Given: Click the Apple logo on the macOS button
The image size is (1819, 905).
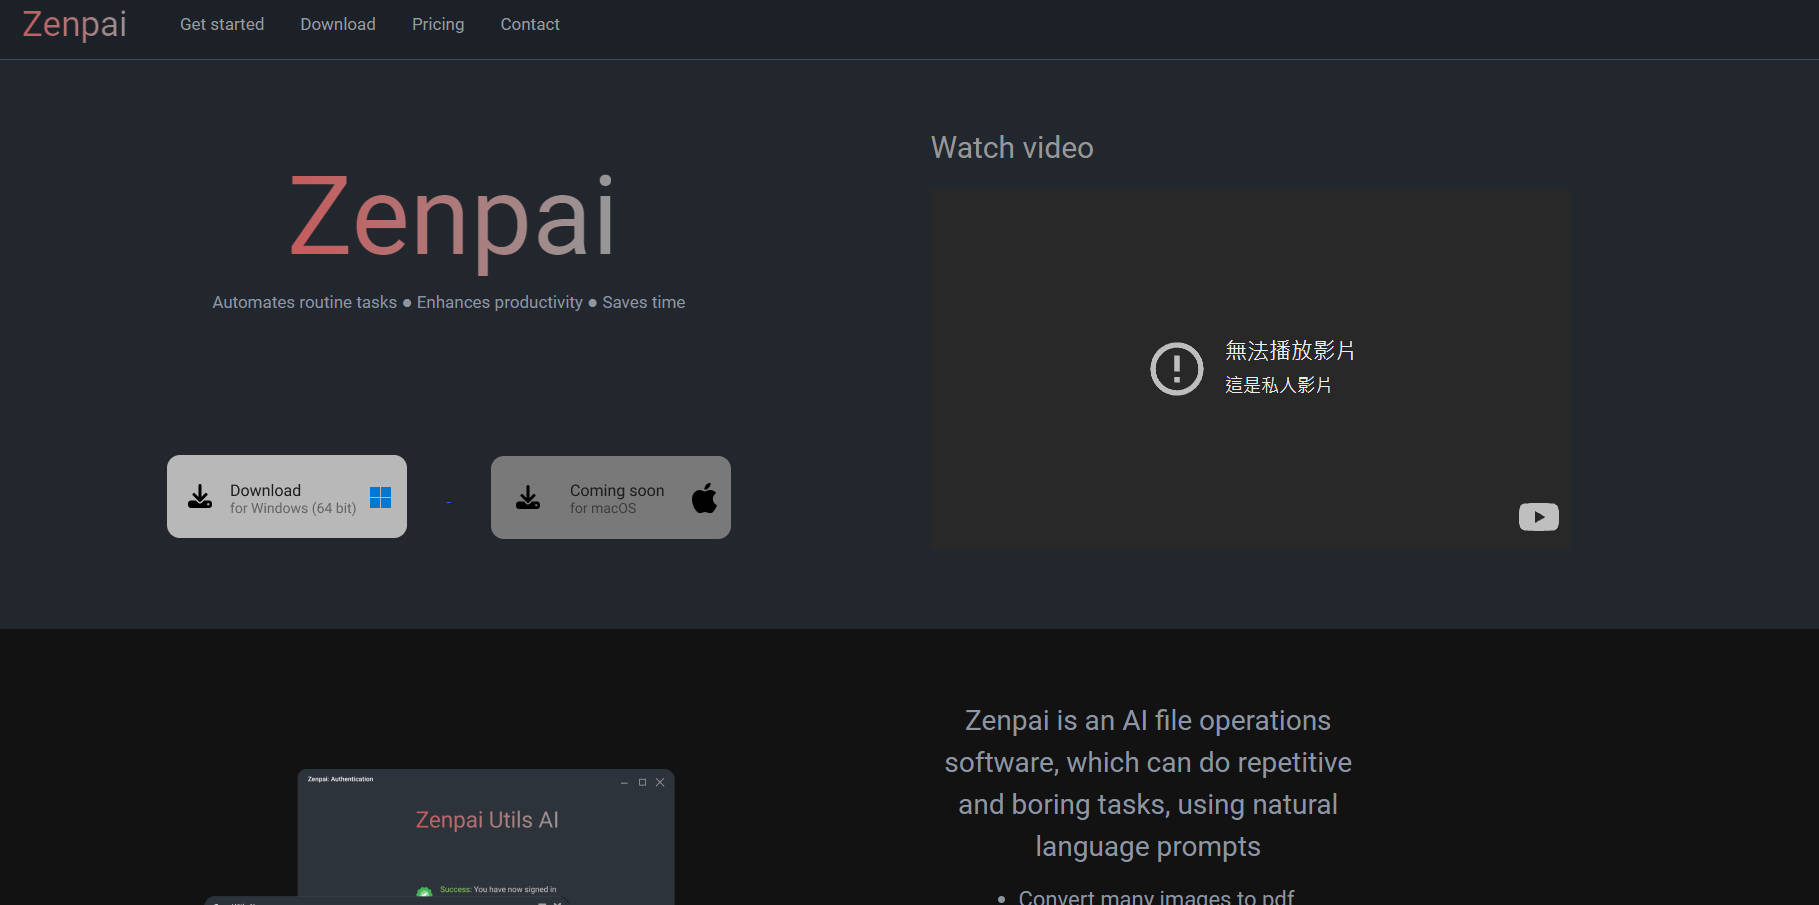Looking at the screenshot, I should tap(704, 497).
